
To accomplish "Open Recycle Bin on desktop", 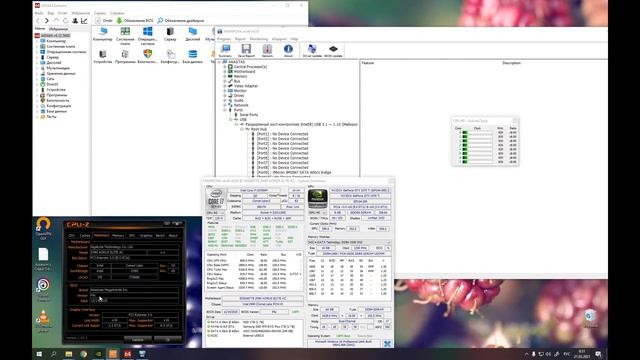I will (x=590, y=319).
